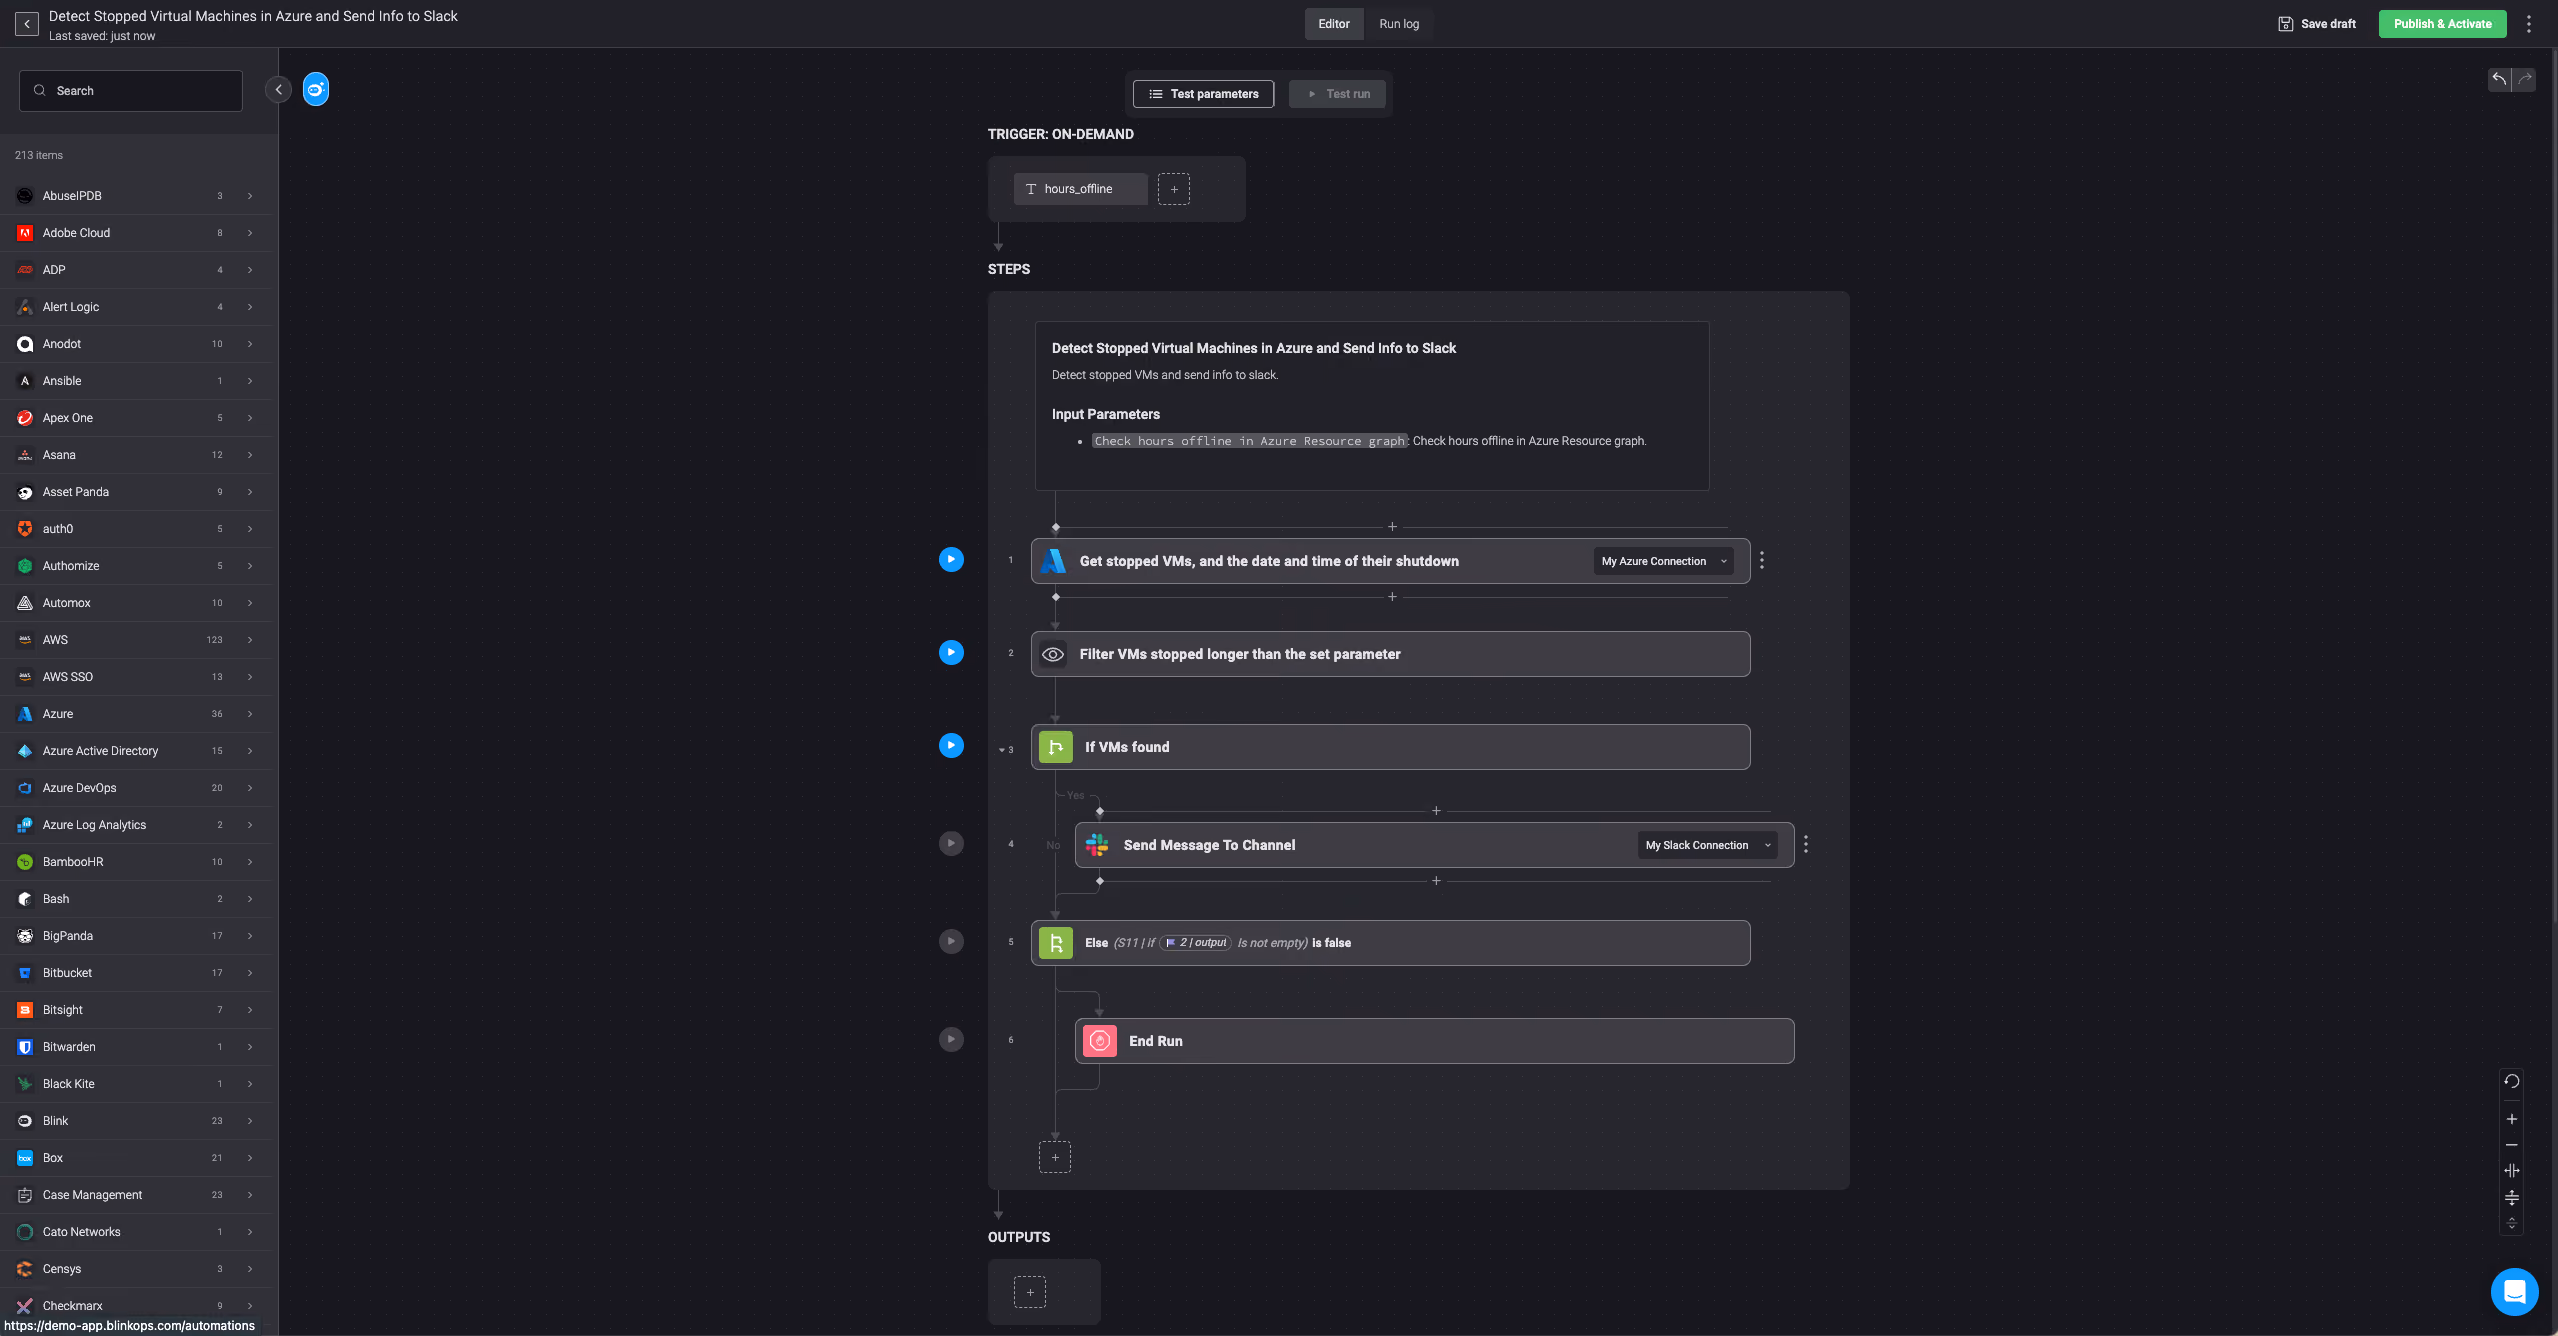Viewport: 2558px width, 1336px height.
Task: Click the 2 | output variable chip
Action: click(x=1195, y=943)
